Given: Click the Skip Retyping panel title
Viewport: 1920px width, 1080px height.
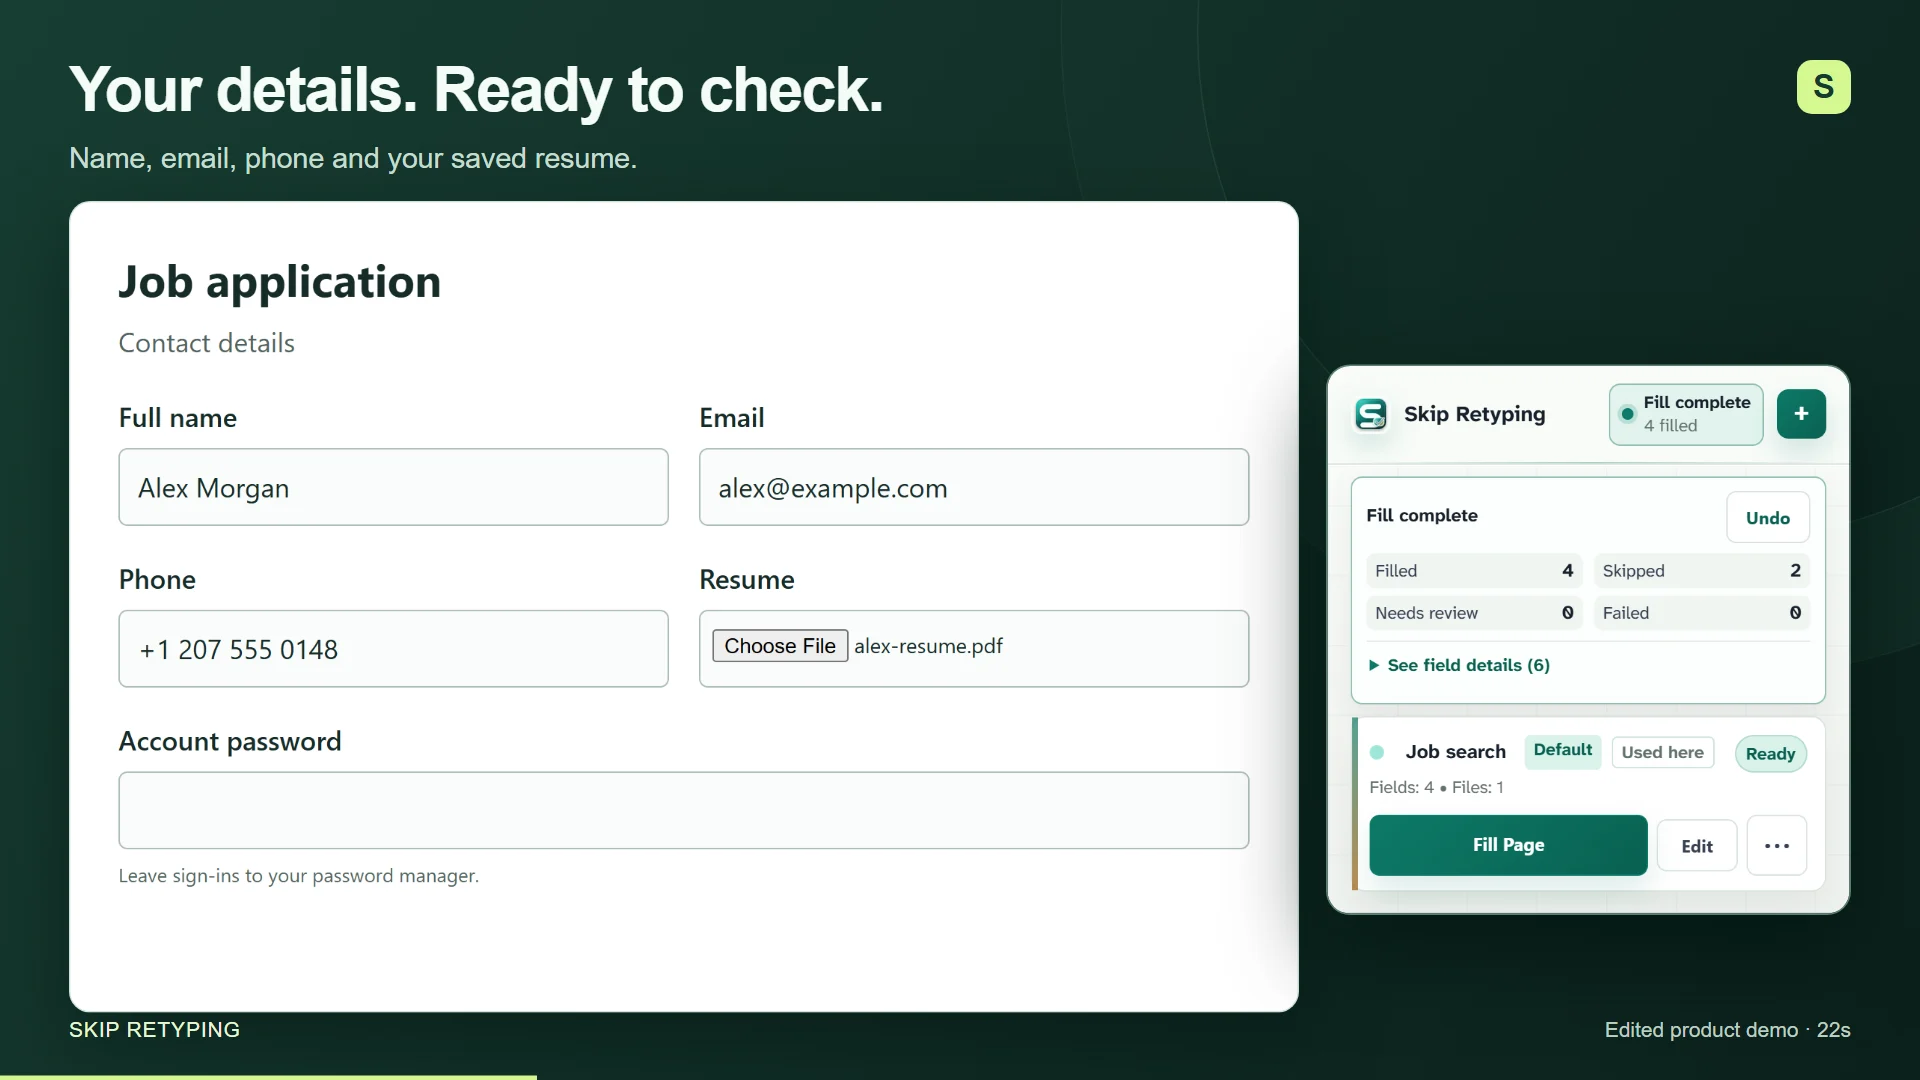Looking at the screenshot, I should click(1474, 414).
